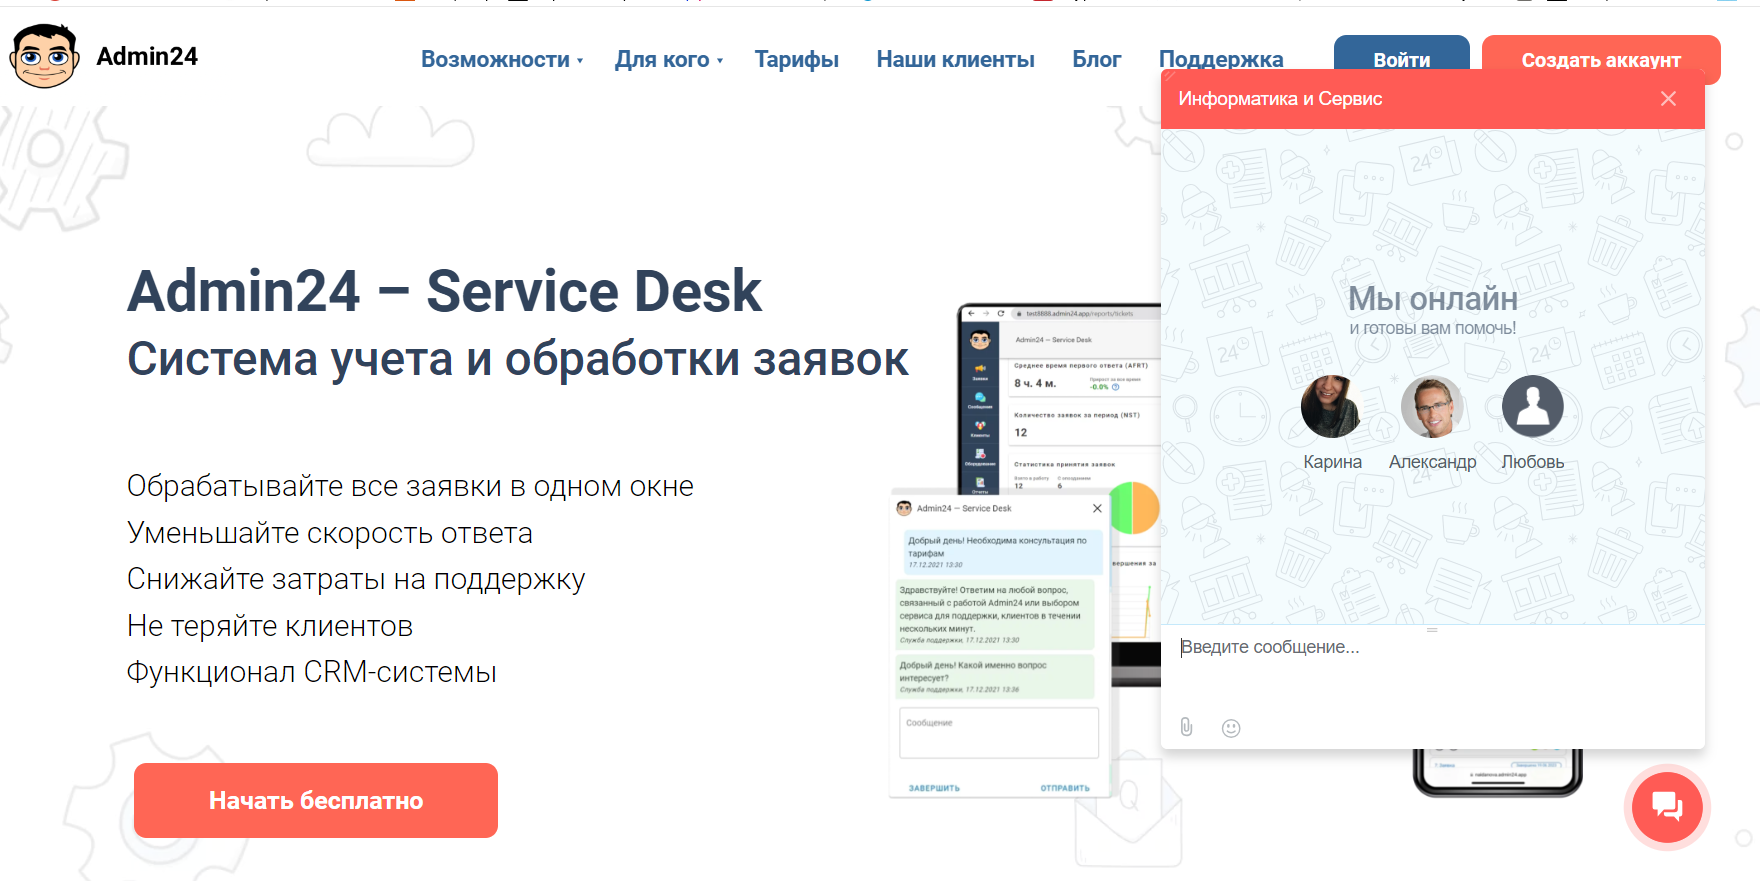
Task: Click the line Уменьшайте скорость ответа
Action: 329,533
